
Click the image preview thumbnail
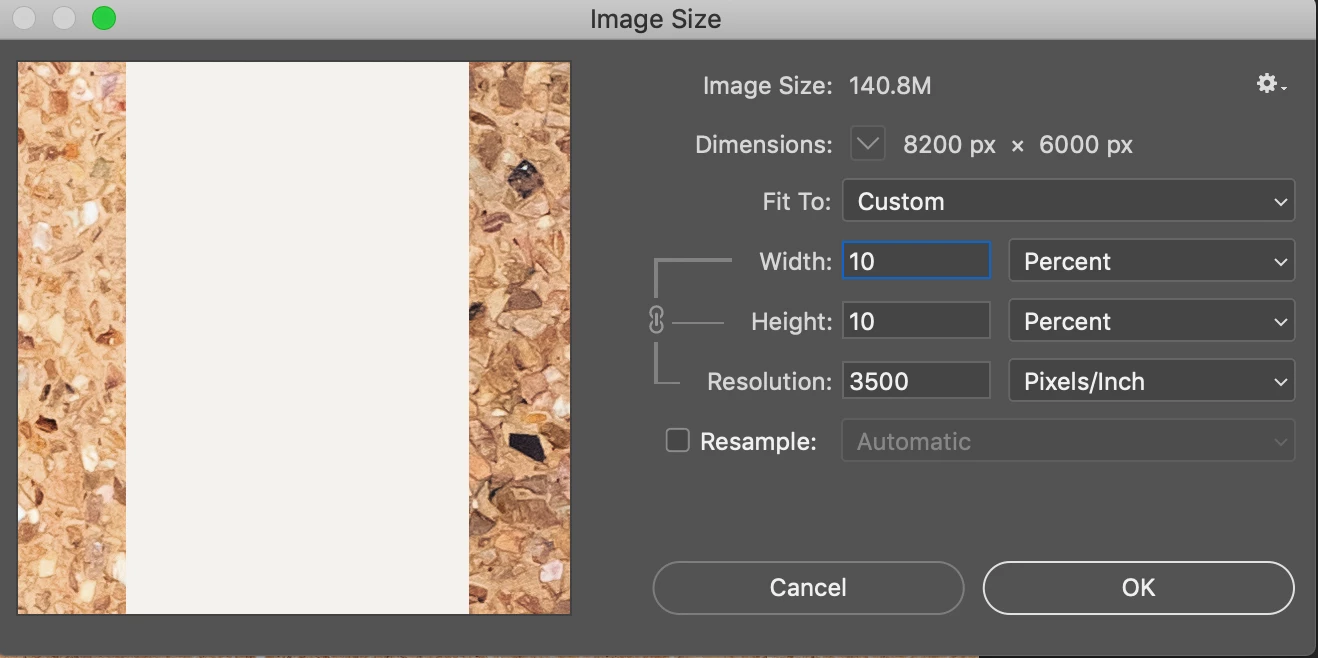(294, 338)
